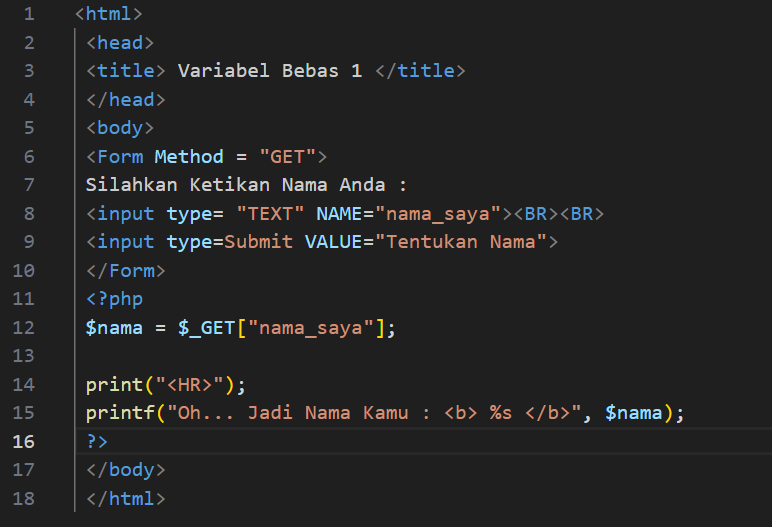Click the "TEXT" type value

270,213
